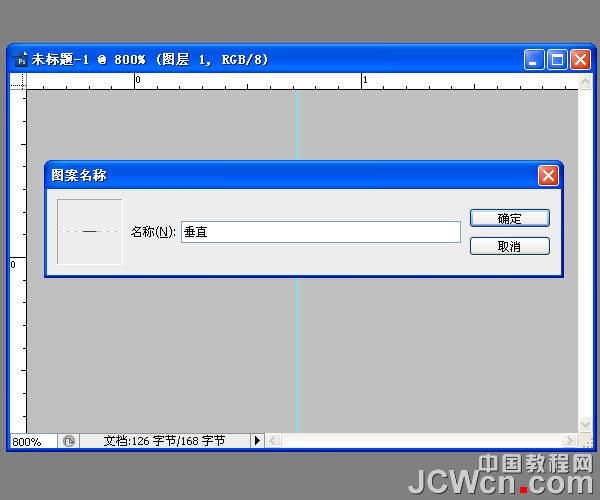Image resolution: width=600 pixels, height=500 pixels.
Task: Click the 图案名称 dialog title text
Action: (79, 175)
